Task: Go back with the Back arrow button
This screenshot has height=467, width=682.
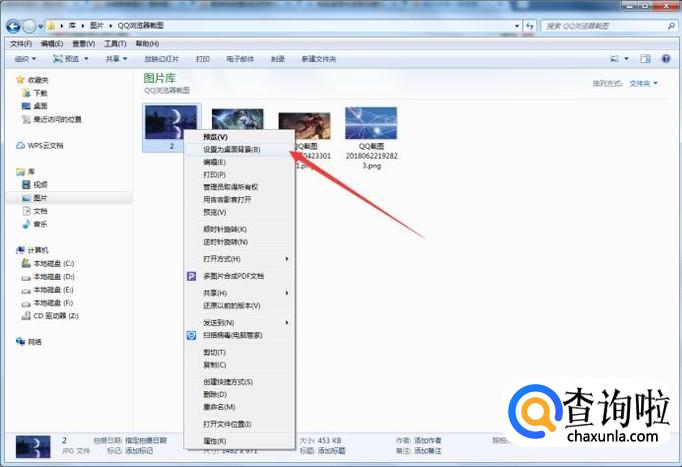Action: coord(13,27)
